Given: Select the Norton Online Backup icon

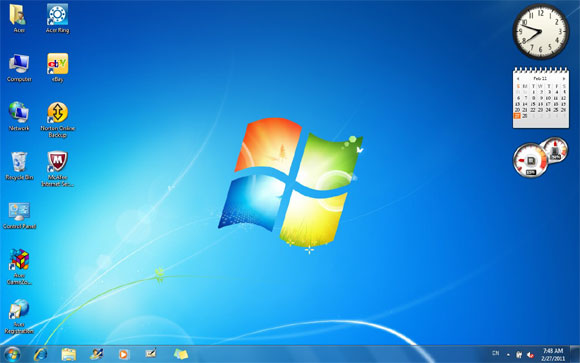Looking at the screenshot, I should pos(57,120).
